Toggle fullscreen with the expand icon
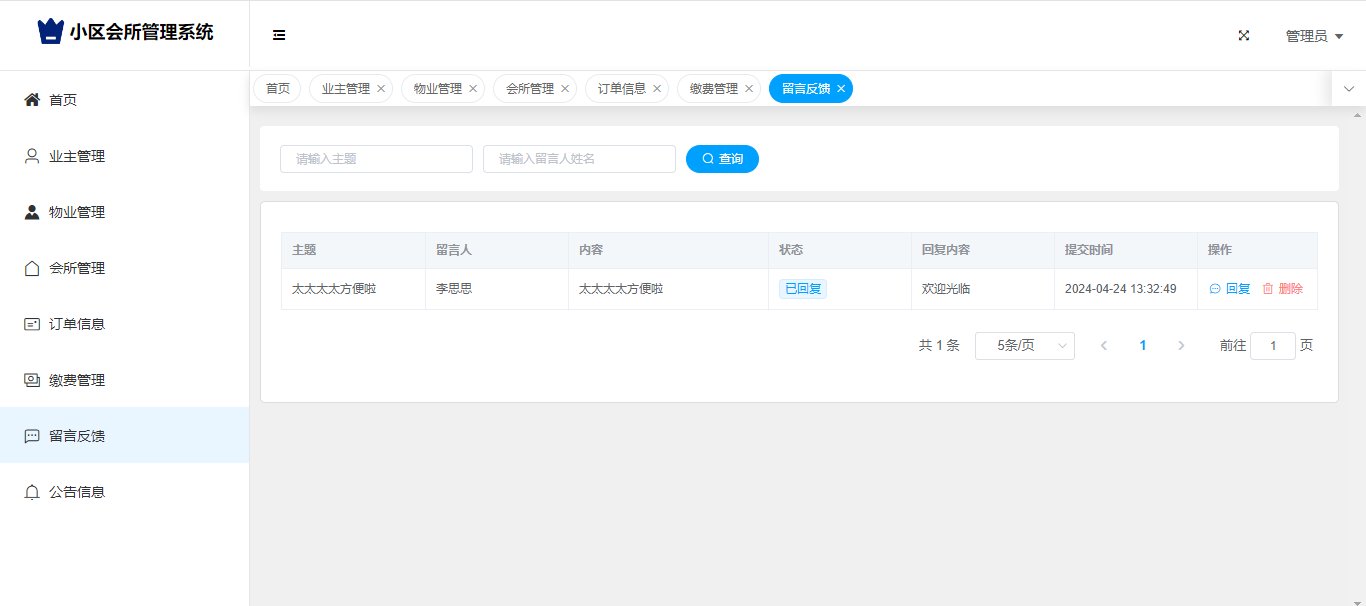This screenshot has width=1366, height=606. coord(1244,35)
